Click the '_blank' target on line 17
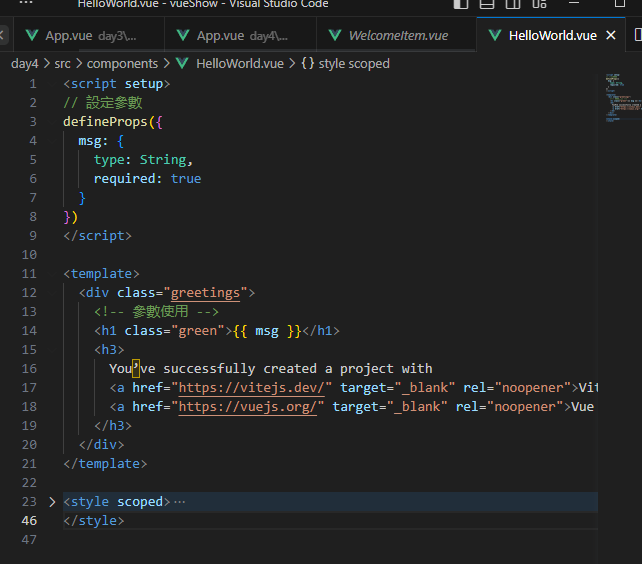 coord(425,388)
